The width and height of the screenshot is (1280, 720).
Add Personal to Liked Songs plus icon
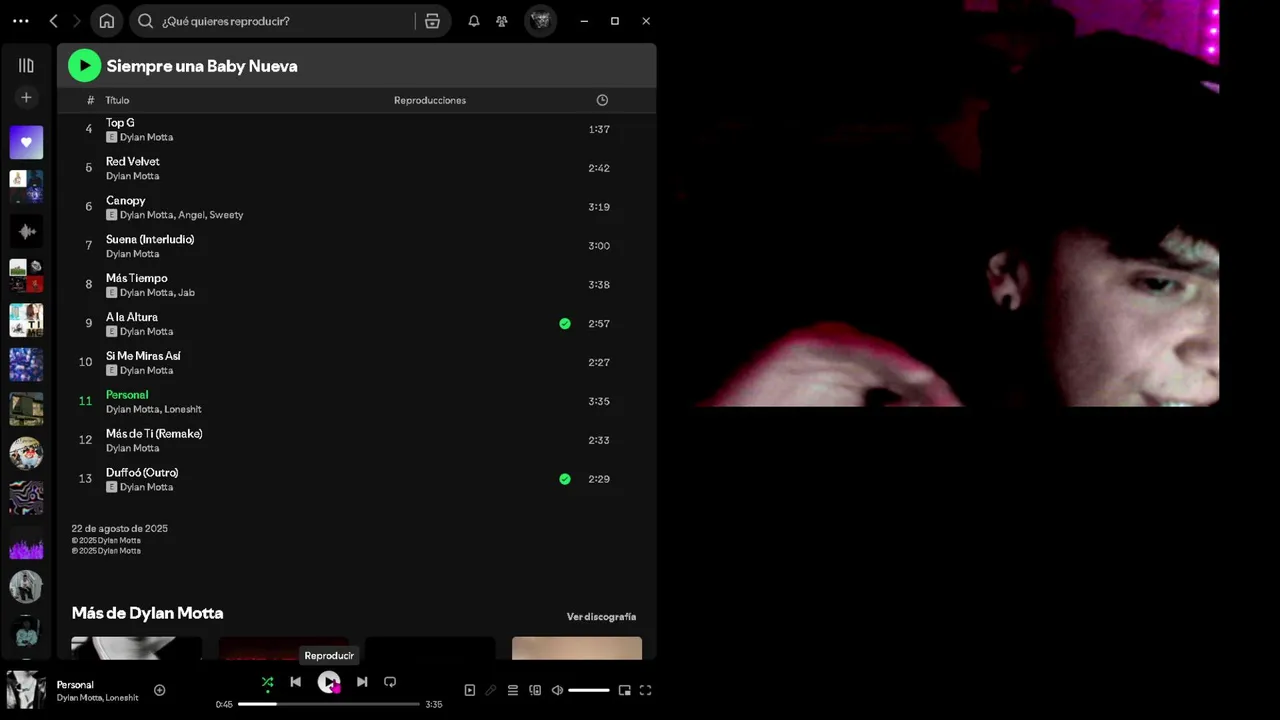tap(159, 690)
